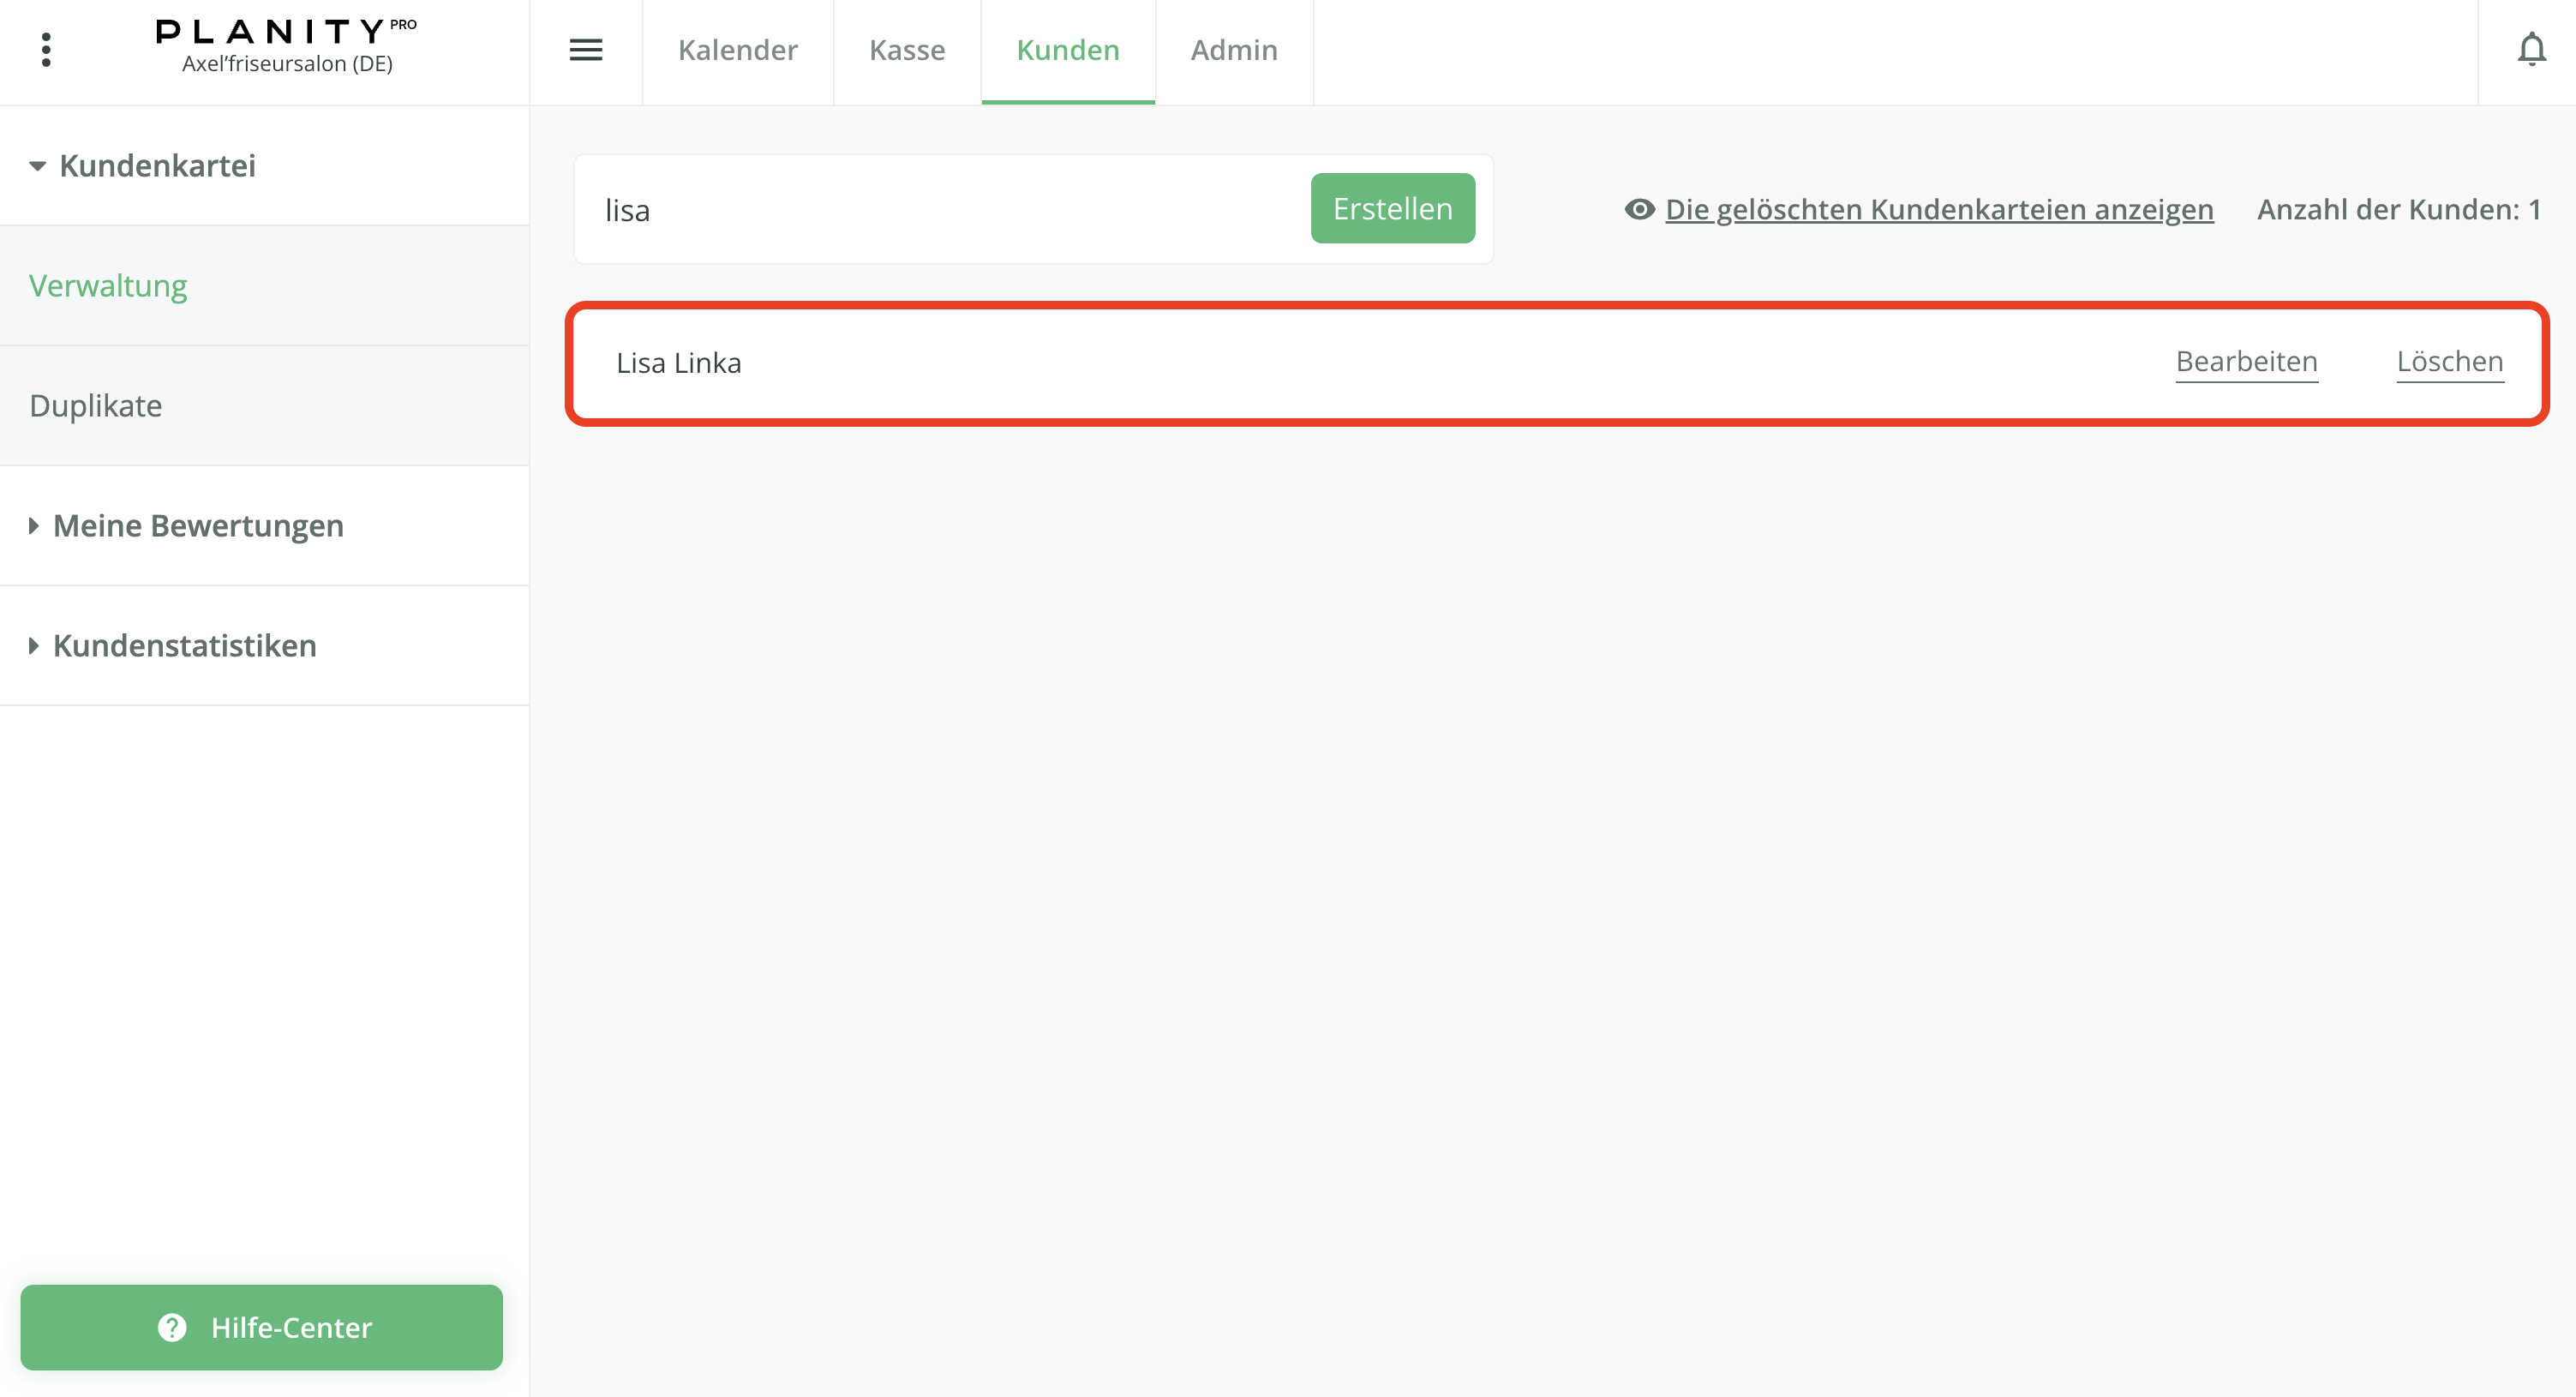
Task: Expand Kundenstatistiken section
Action: click(34, 646)
